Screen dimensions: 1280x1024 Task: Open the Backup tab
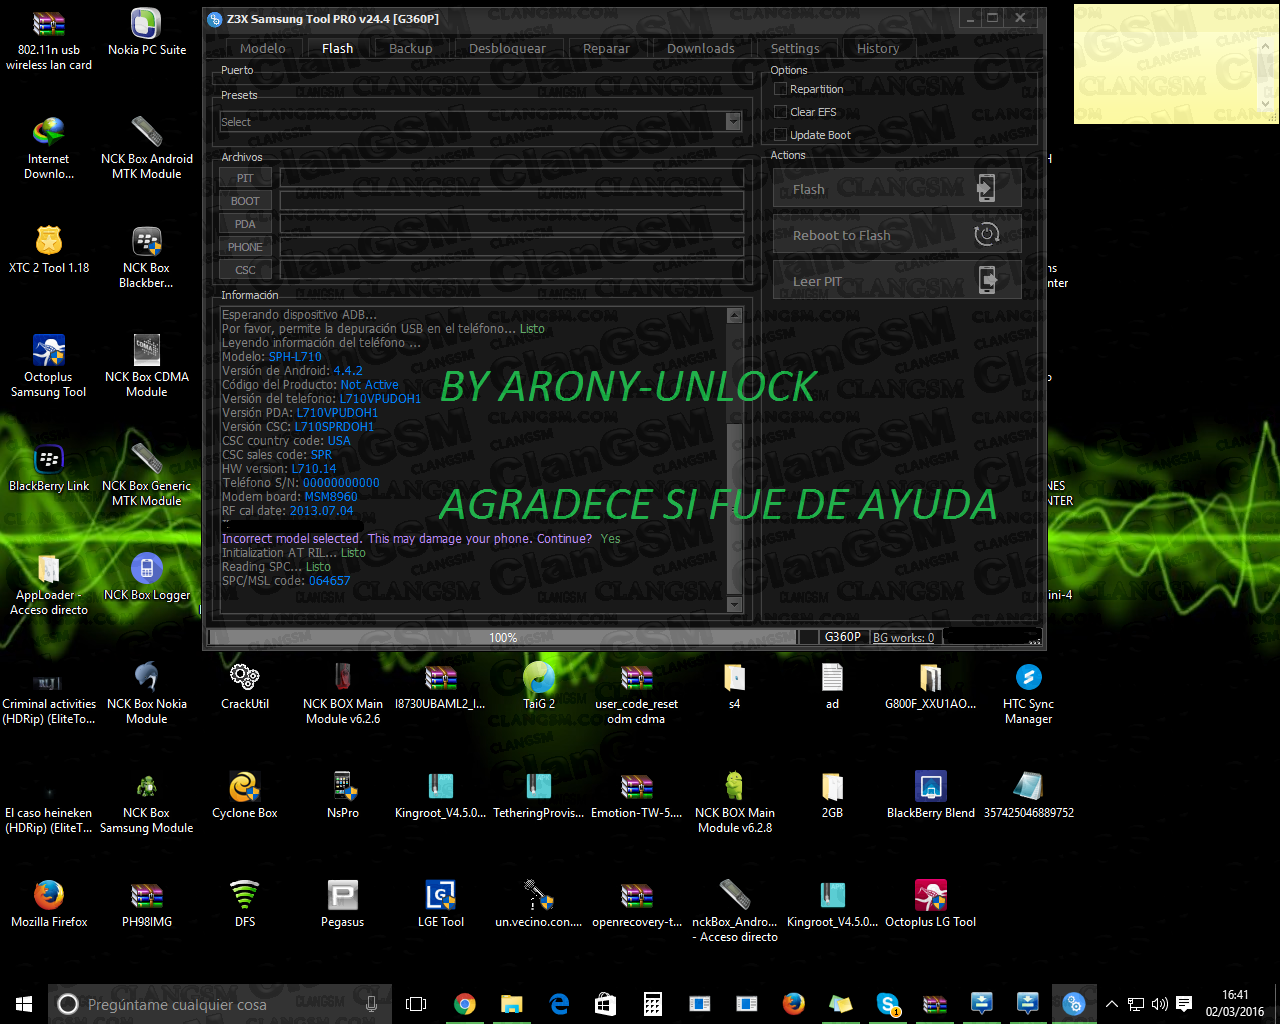[x=411, y=48]
